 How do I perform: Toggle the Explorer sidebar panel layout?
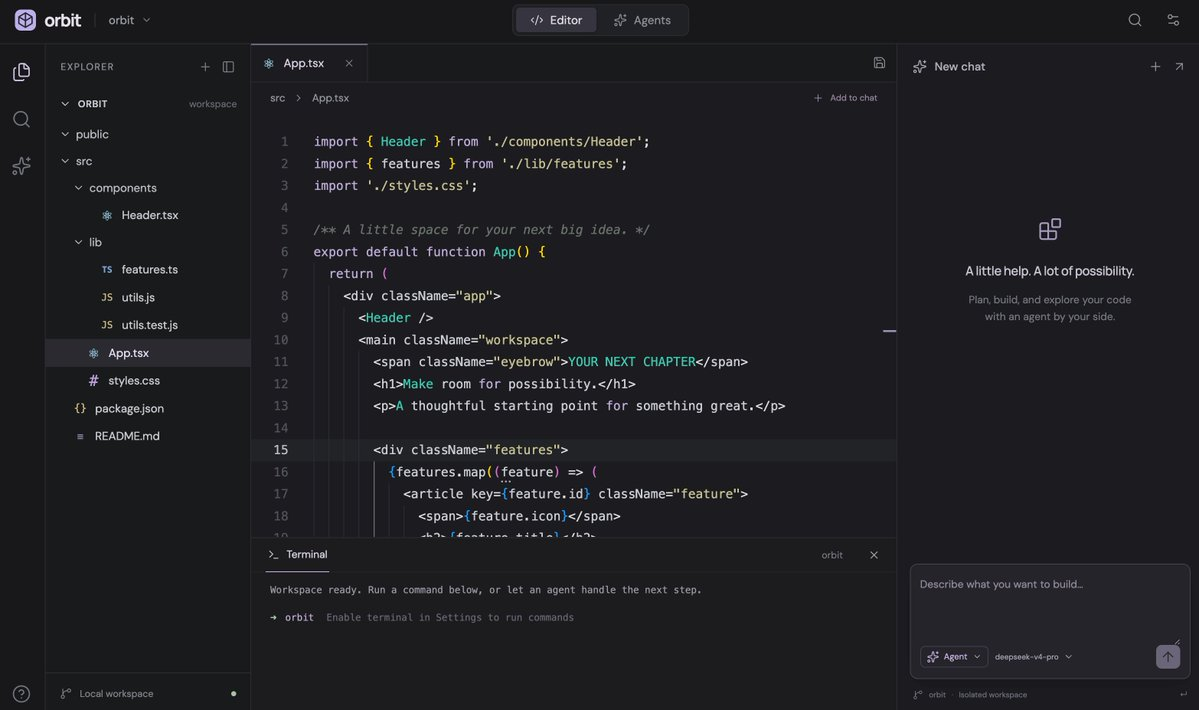click(x=228, y=67)
